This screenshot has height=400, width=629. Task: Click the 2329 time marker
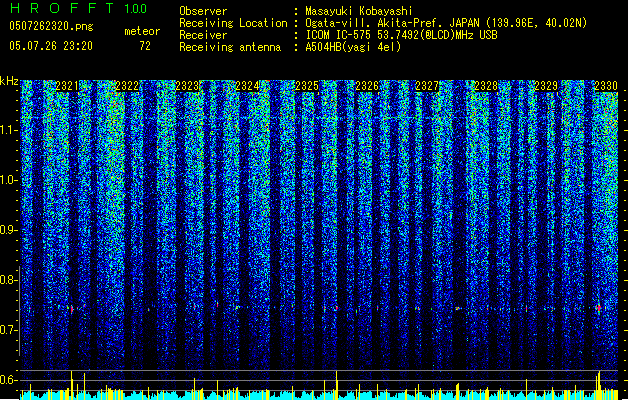click(546, 86)
